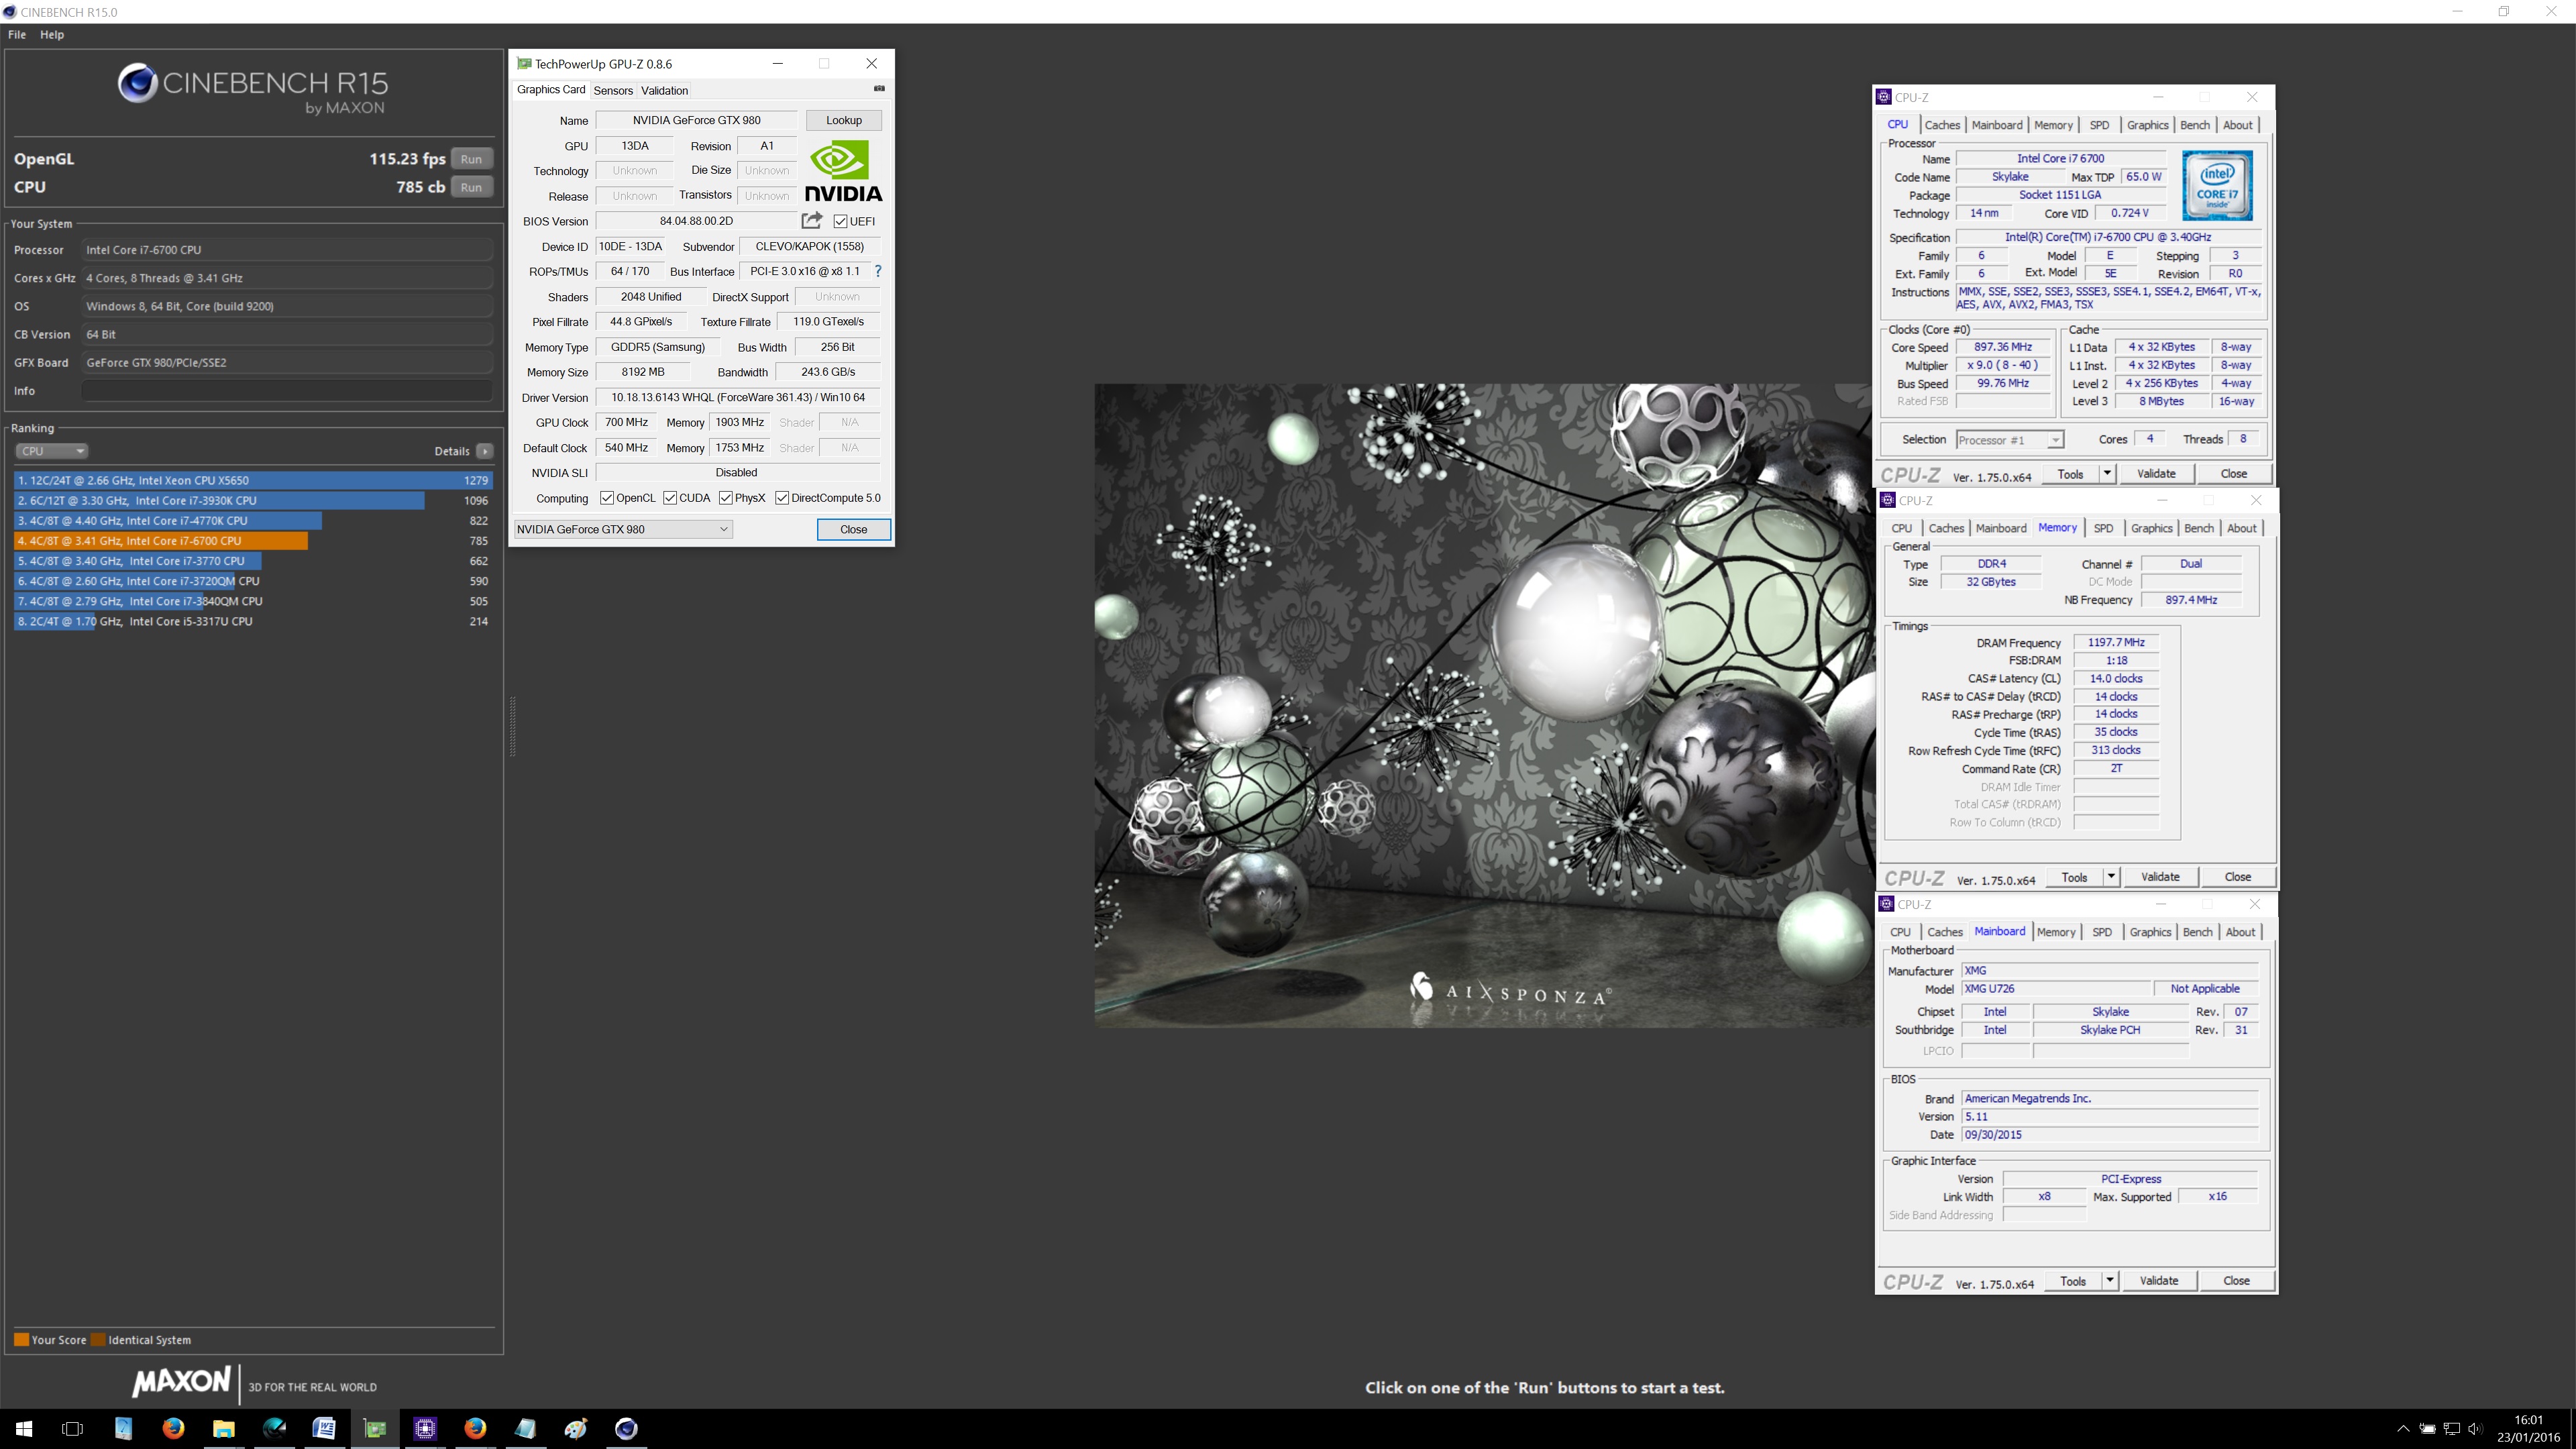Select the Intel Core i7-4770K ranking row
The height and width of the screenshot is (1449, 2576).
tap(252, 520)
